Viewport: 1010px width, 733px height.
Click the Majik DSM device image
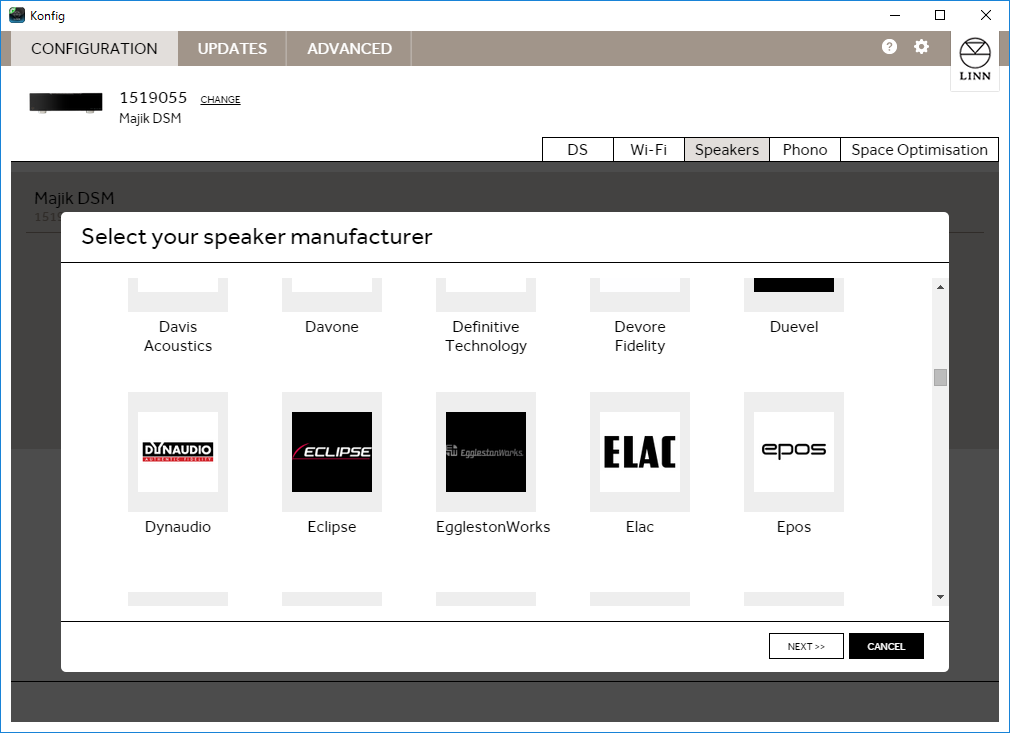point(66,103)
